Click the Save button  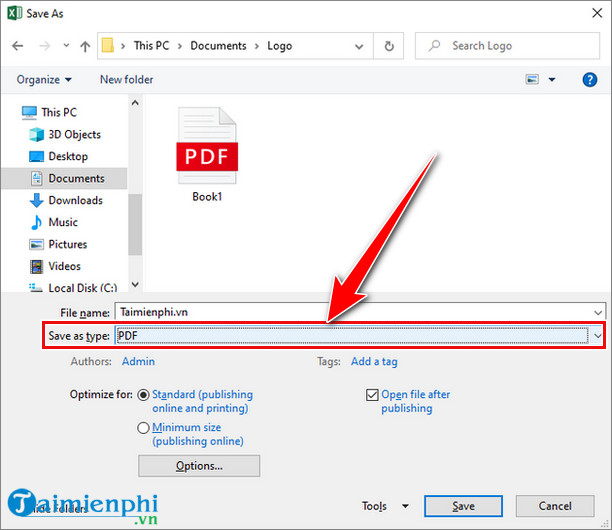[x=463, y=506]
